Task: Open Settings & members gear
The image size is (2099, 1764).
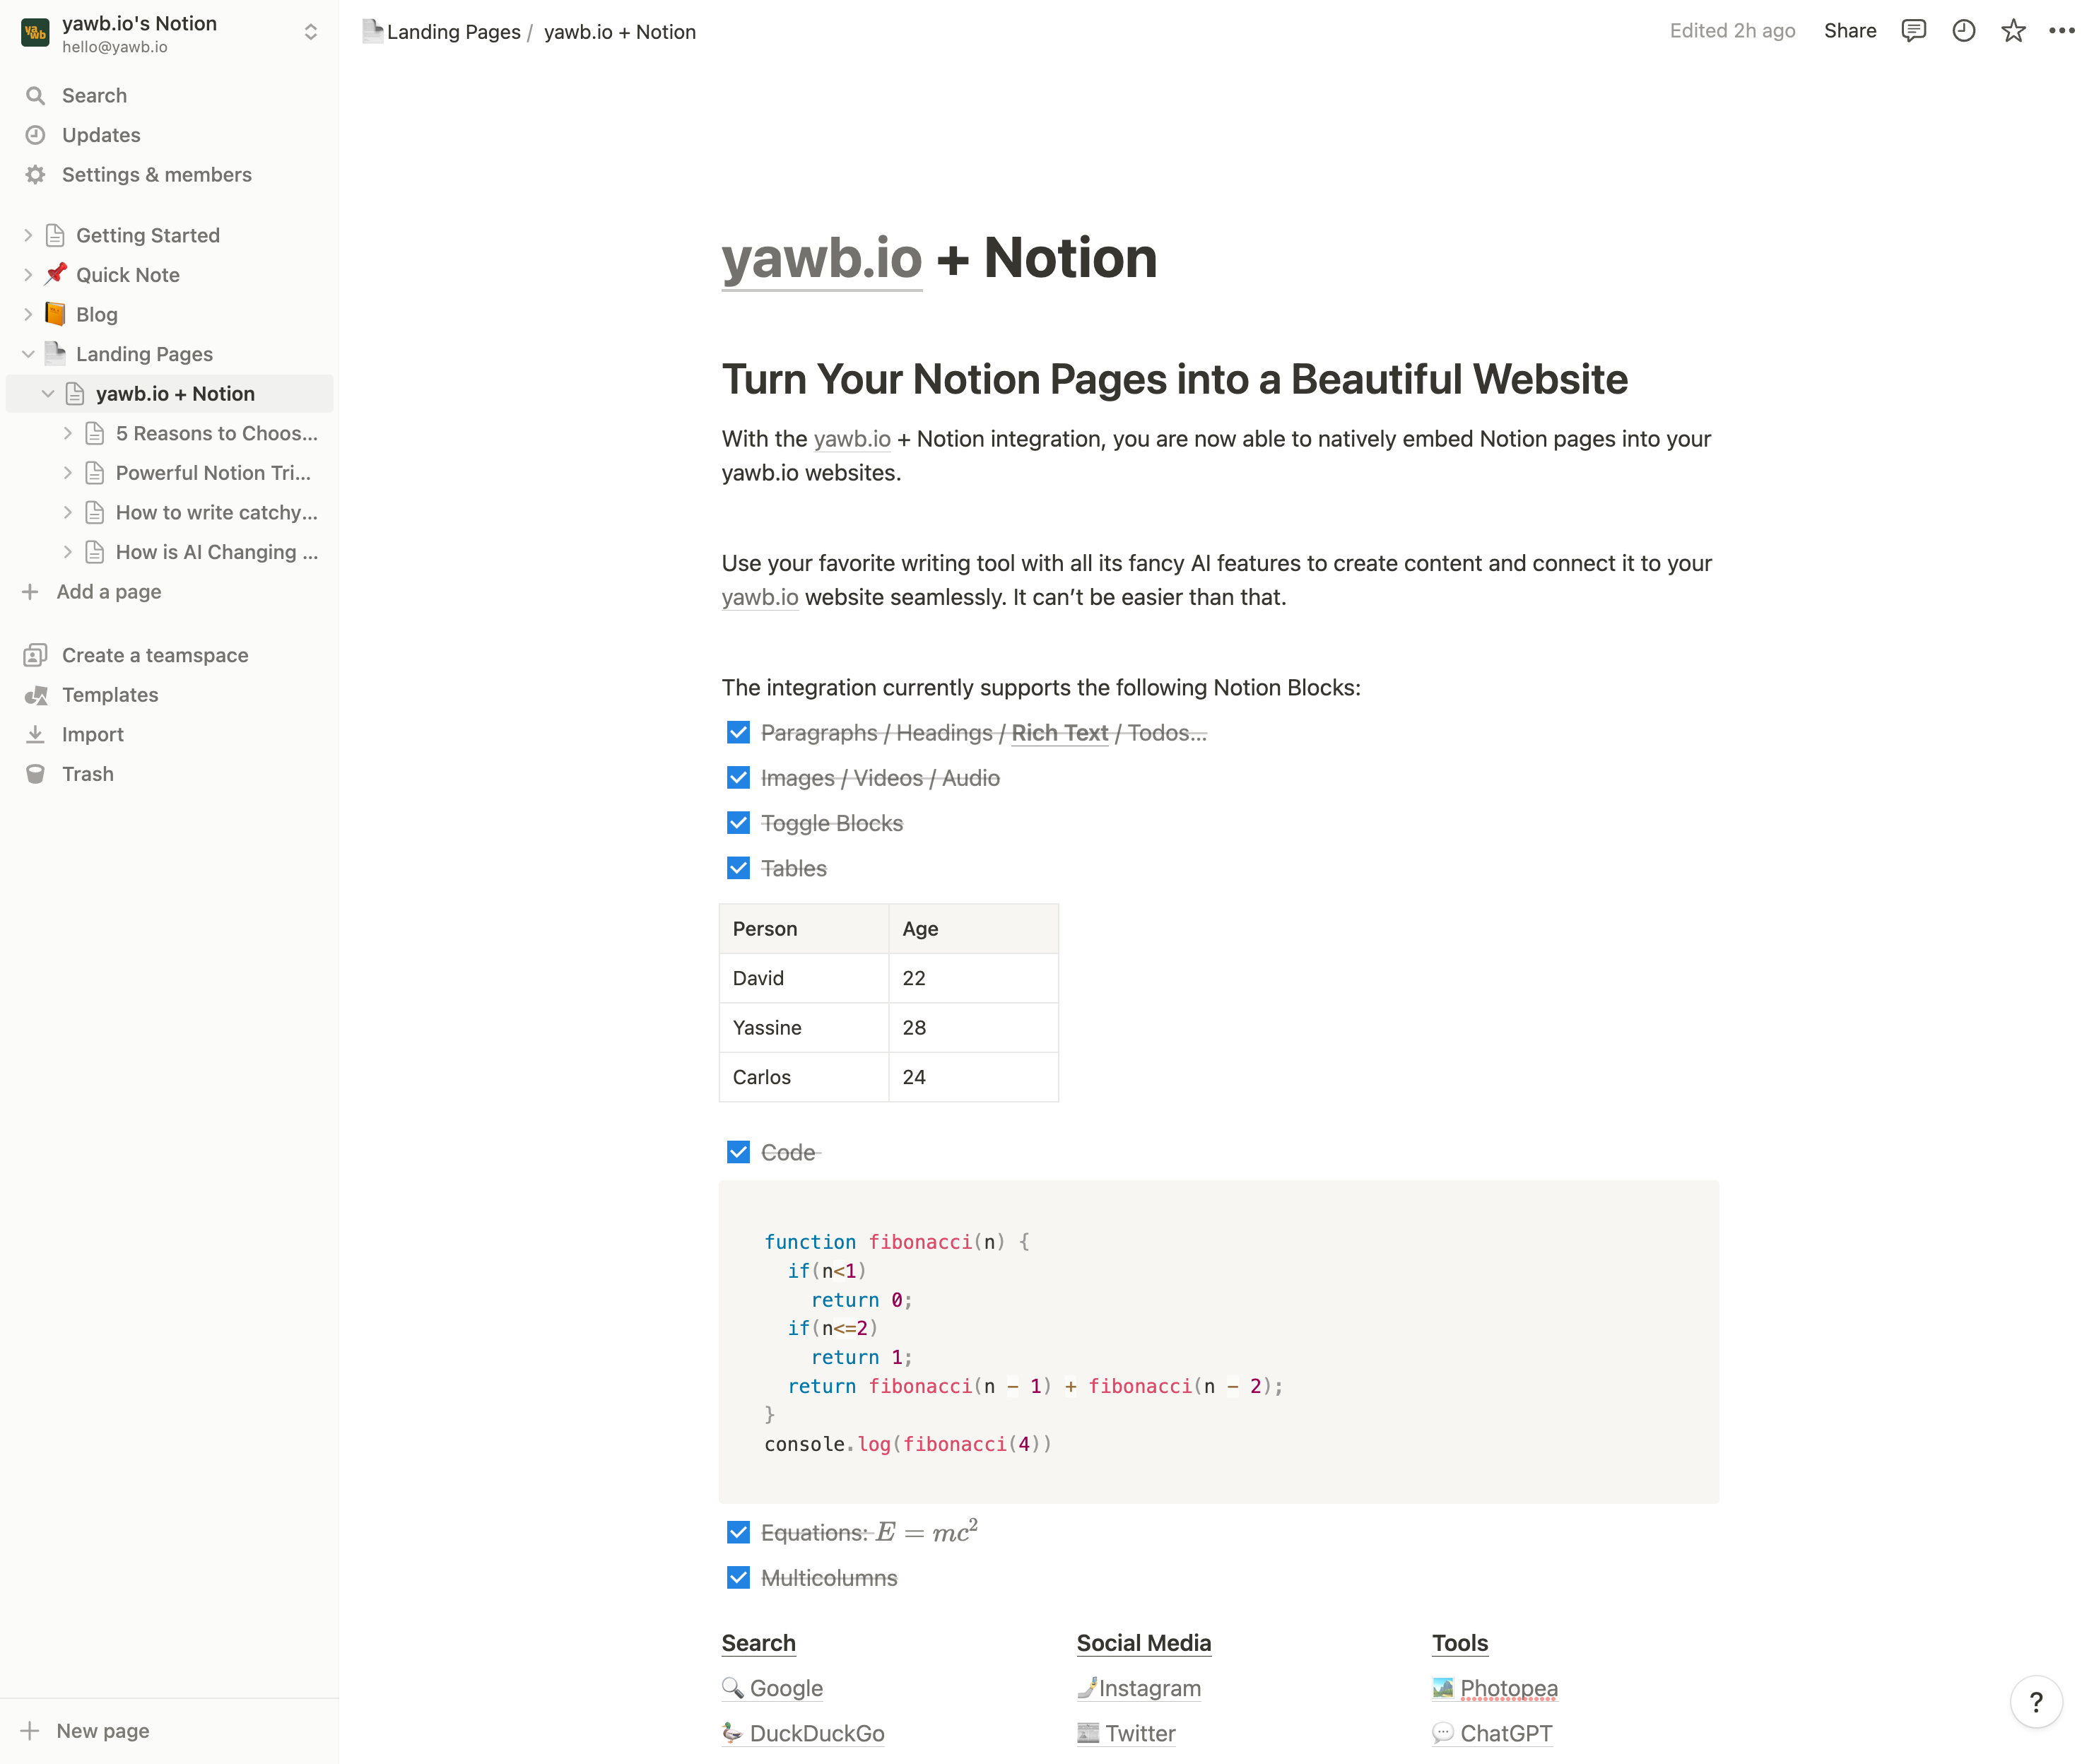Action: 36,175
